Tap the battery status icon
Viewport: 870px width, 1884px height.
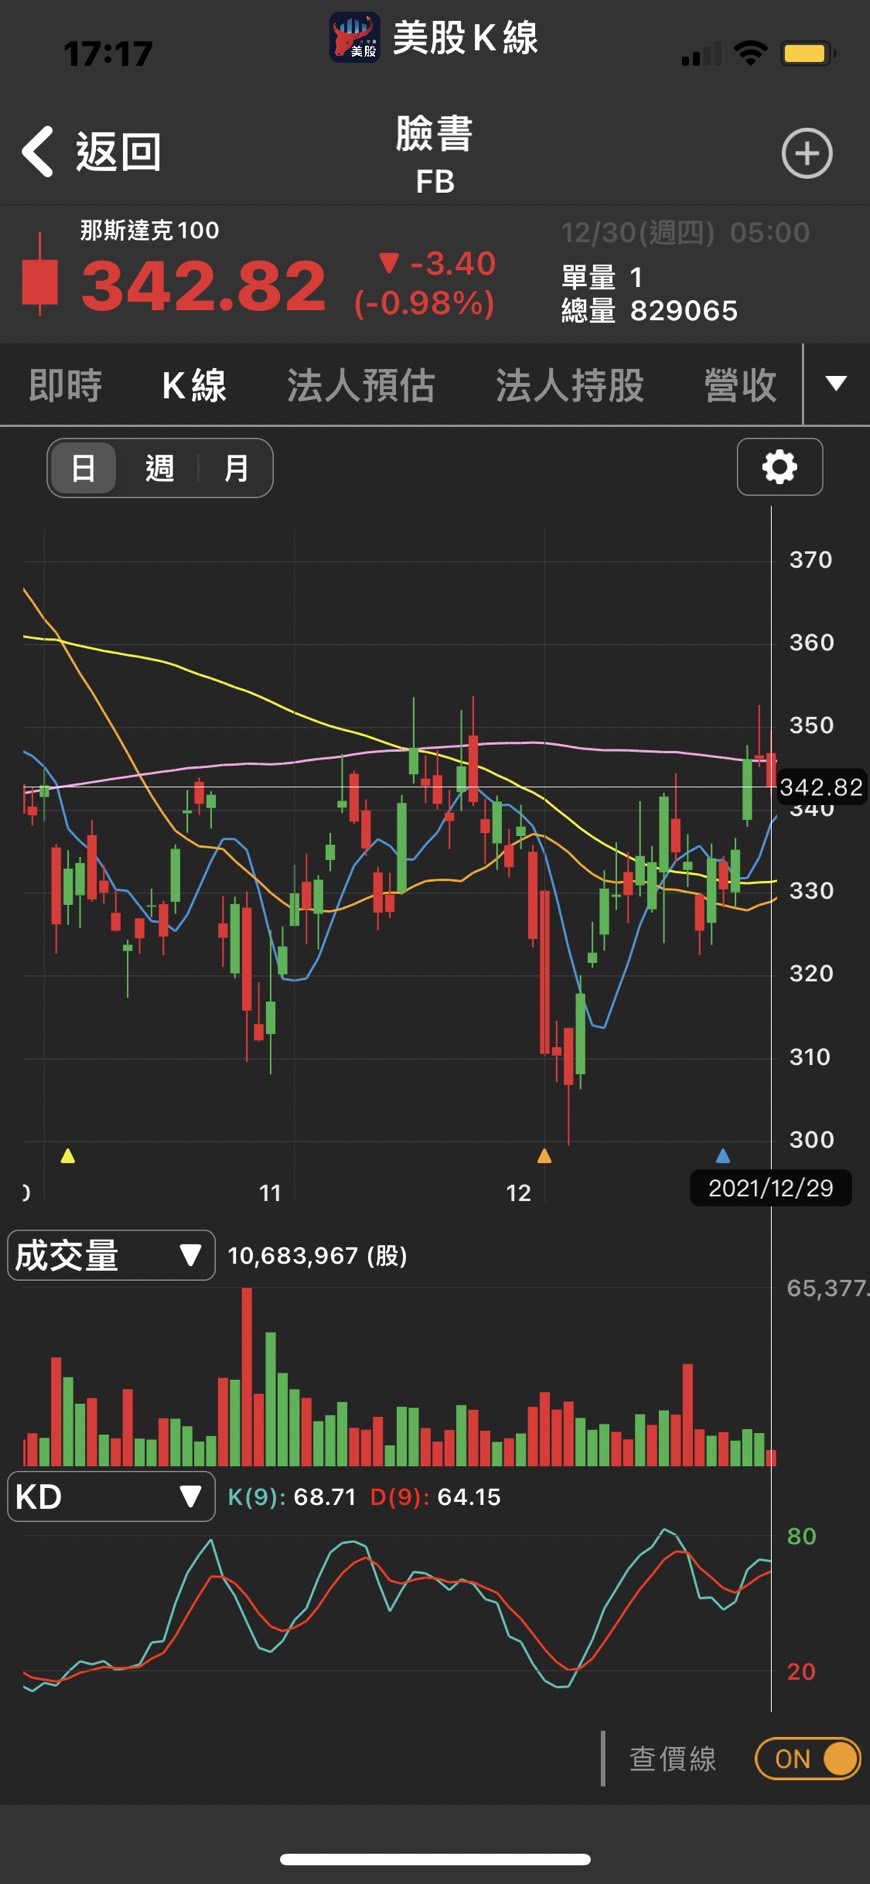coord(810,53)
